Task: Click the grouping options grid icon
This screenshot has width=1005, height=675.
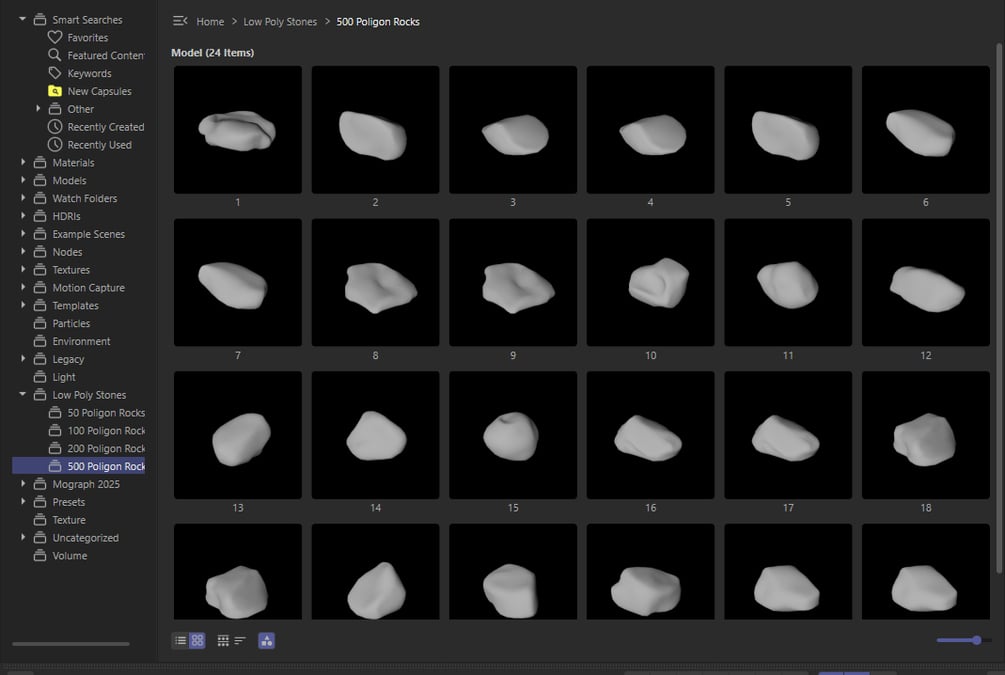Action: click(x=223, y=640)
